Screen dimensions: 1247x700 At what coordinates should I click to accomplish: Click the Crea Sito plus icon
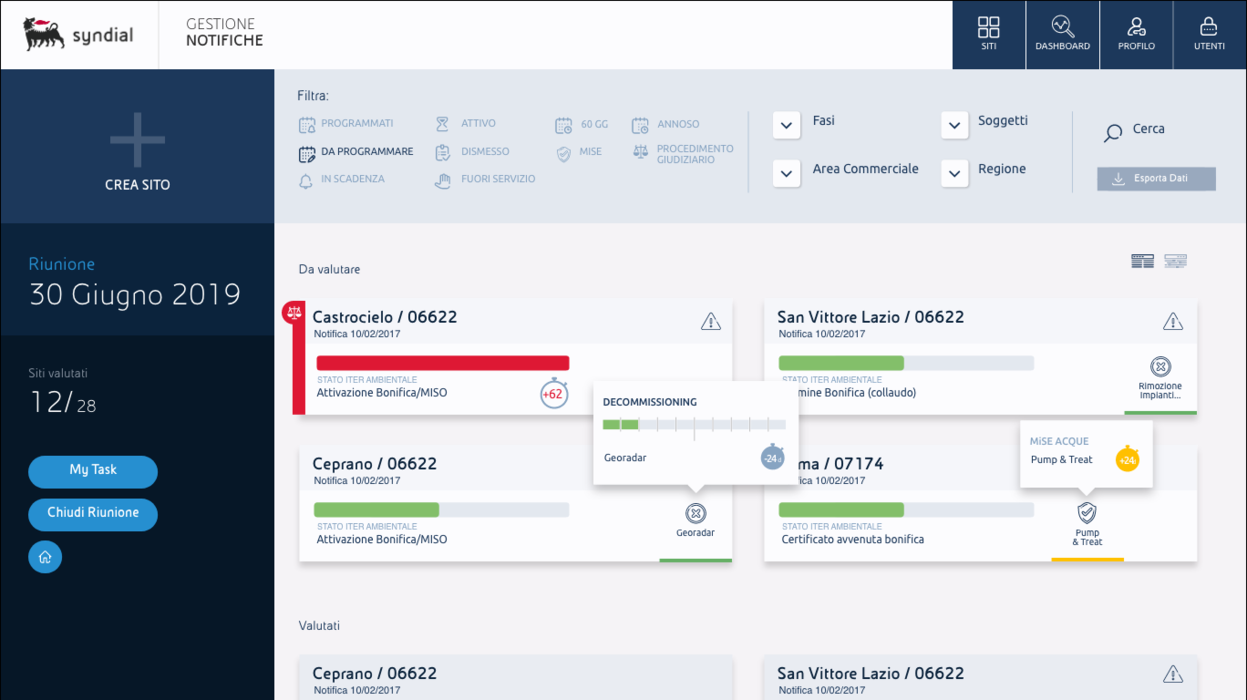[x=137, y=140]
